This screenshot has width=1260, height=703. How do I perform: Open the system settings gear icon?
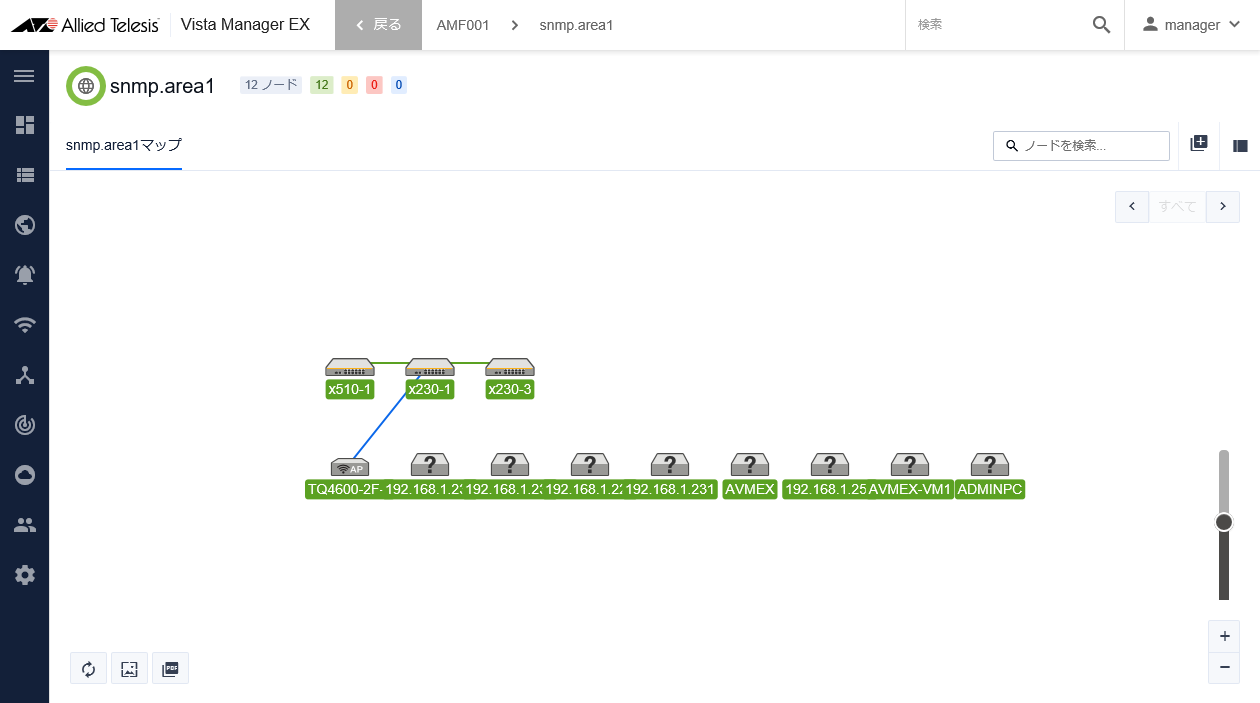25,575
